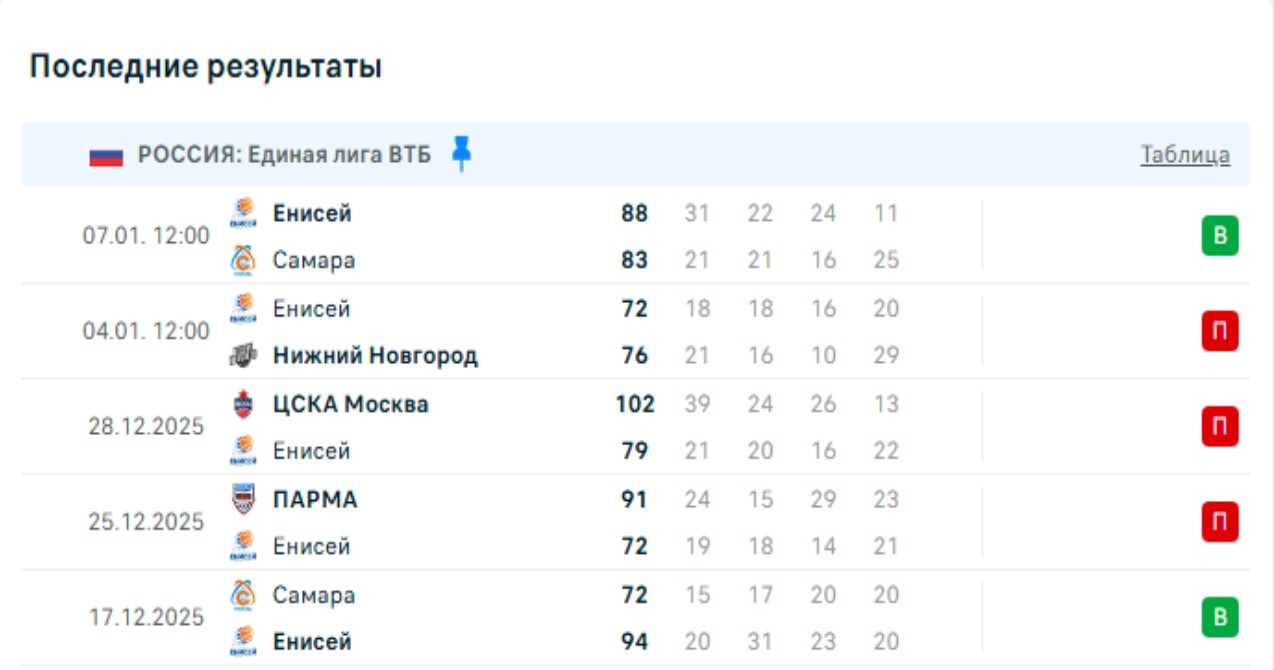The width and height of the screenshot is (1274, 670).
Task: Click the green В badge for 07.01 match
Action: point(1220,237)
